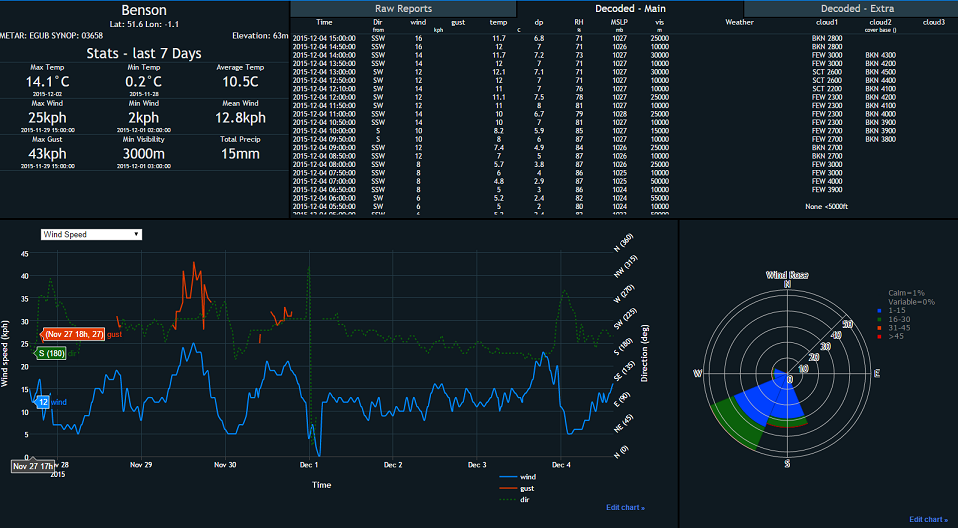Click Edit chart link below wind rose
Image resolution: width=958 pixels, height=528 pixels.
[928, 519]
